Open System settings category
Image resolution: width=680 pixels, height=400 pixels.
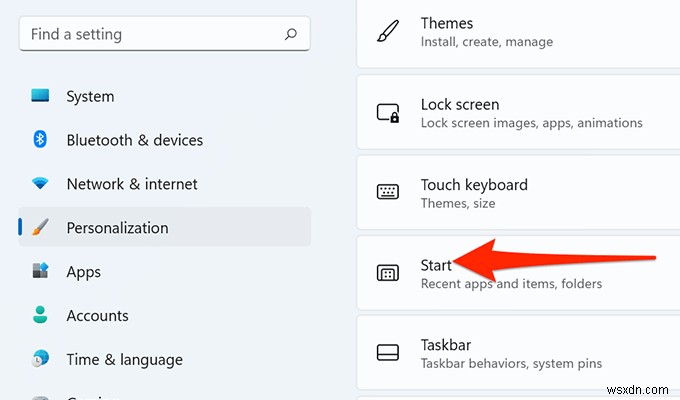[165, 96]
